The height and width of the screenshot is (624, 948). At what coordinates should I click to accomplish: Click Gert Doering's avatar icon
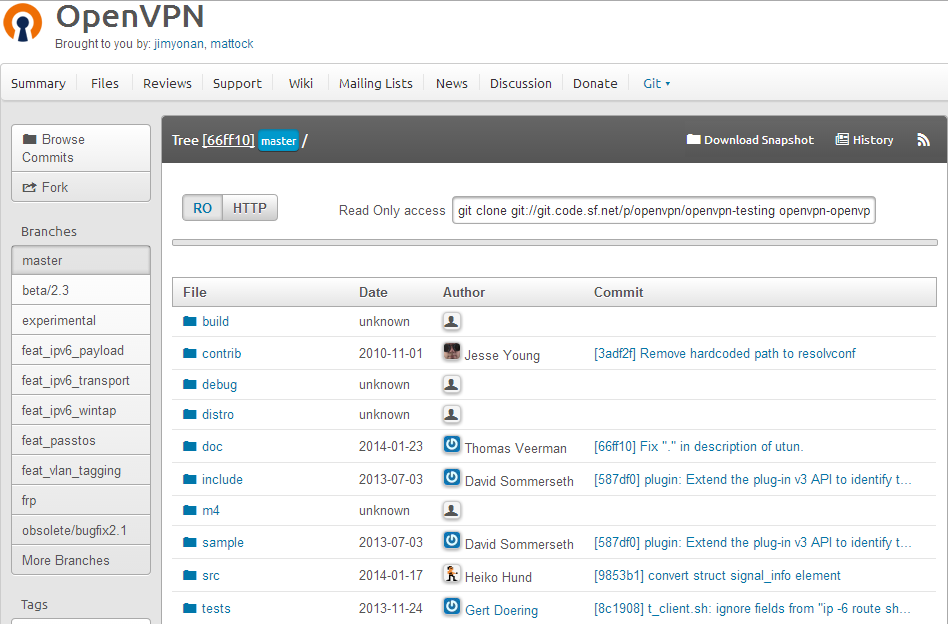pos(452,606)
